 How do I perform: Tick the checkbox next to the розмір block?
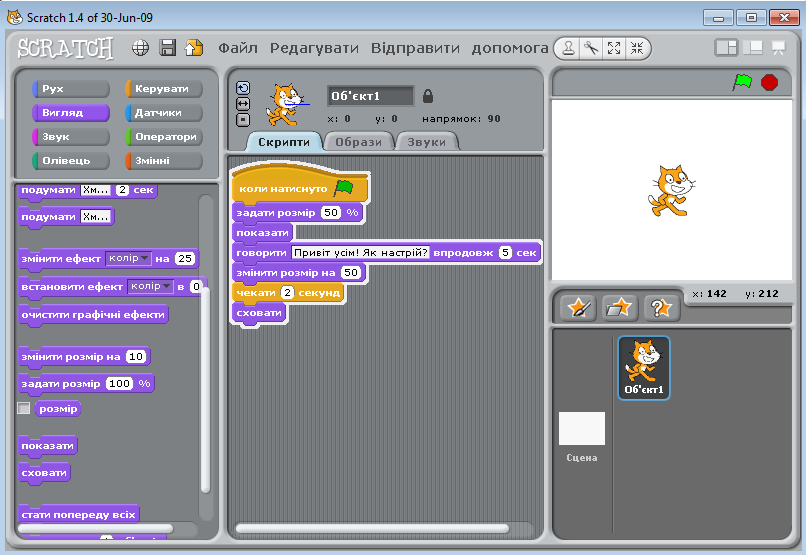[24, 408]
